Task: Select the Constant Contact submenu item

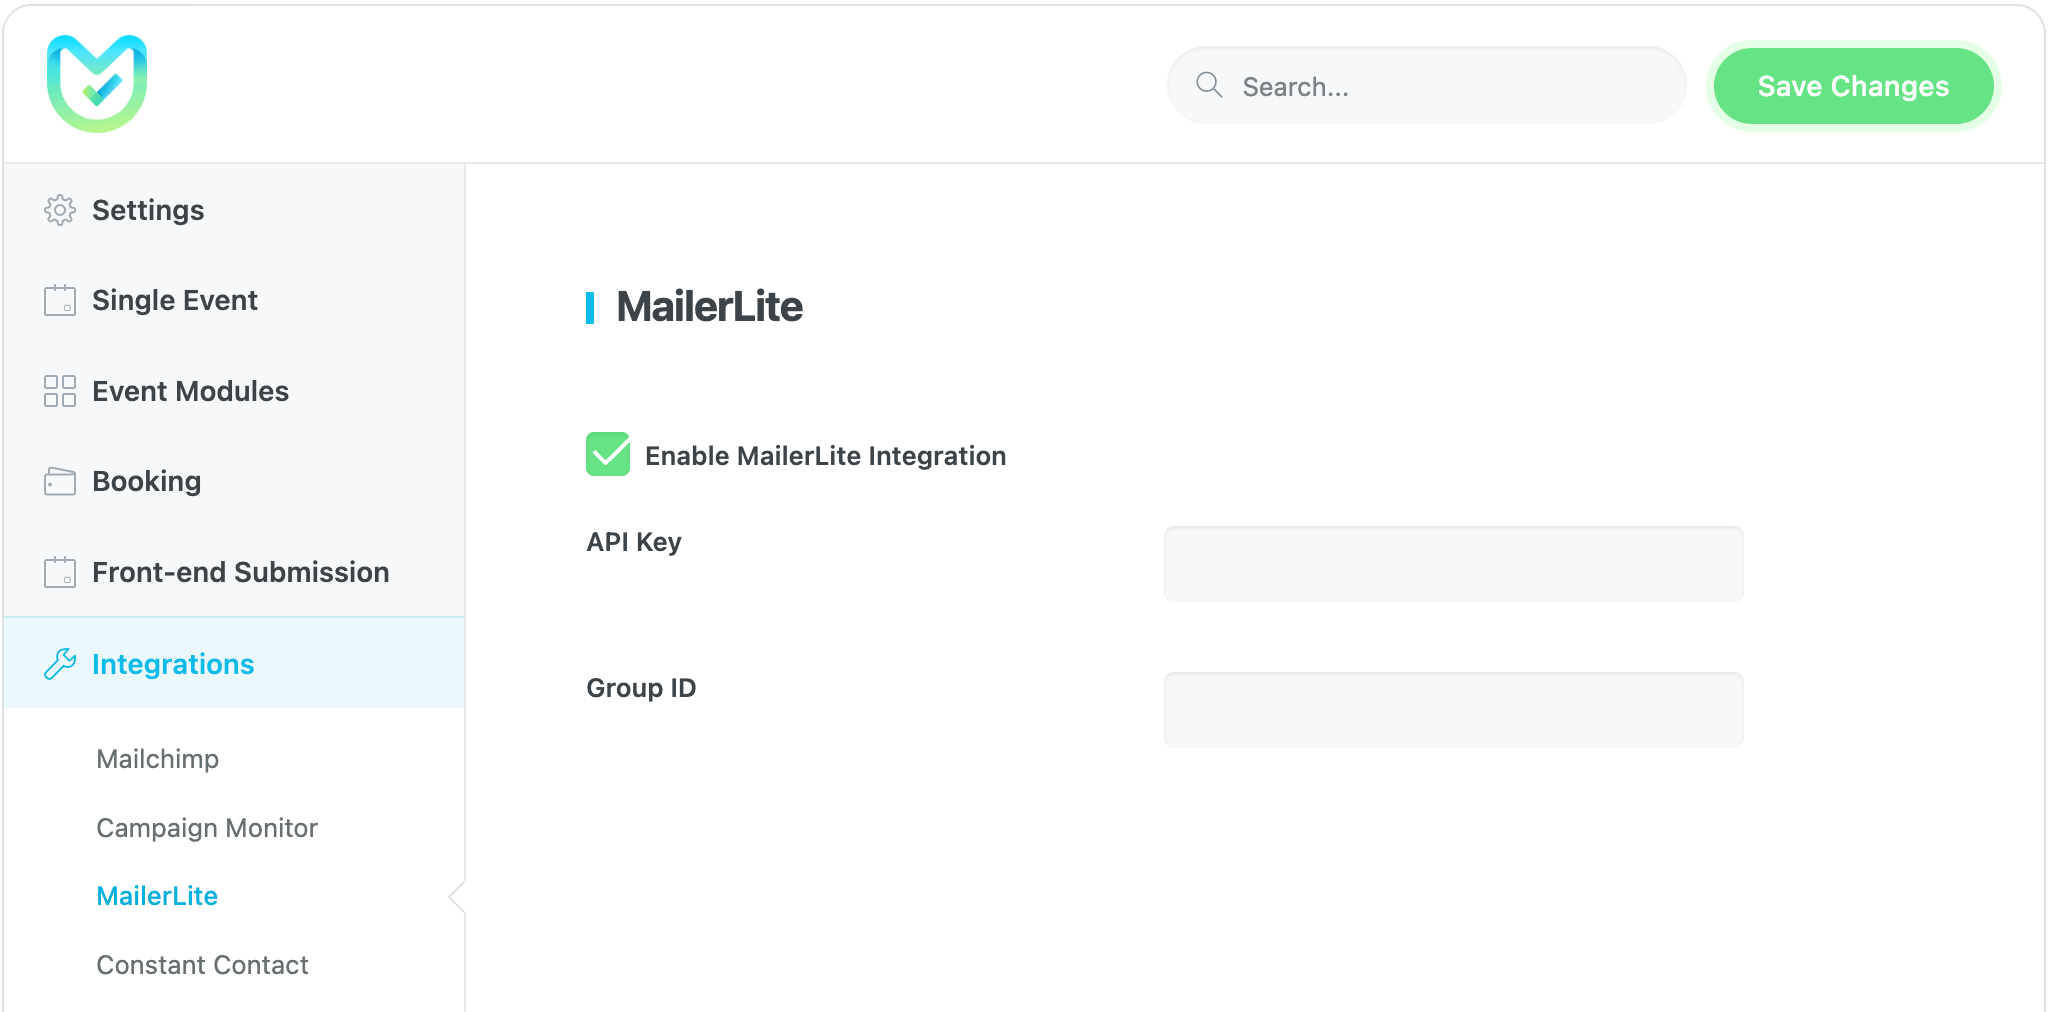Action: click(x=203, y=965)
